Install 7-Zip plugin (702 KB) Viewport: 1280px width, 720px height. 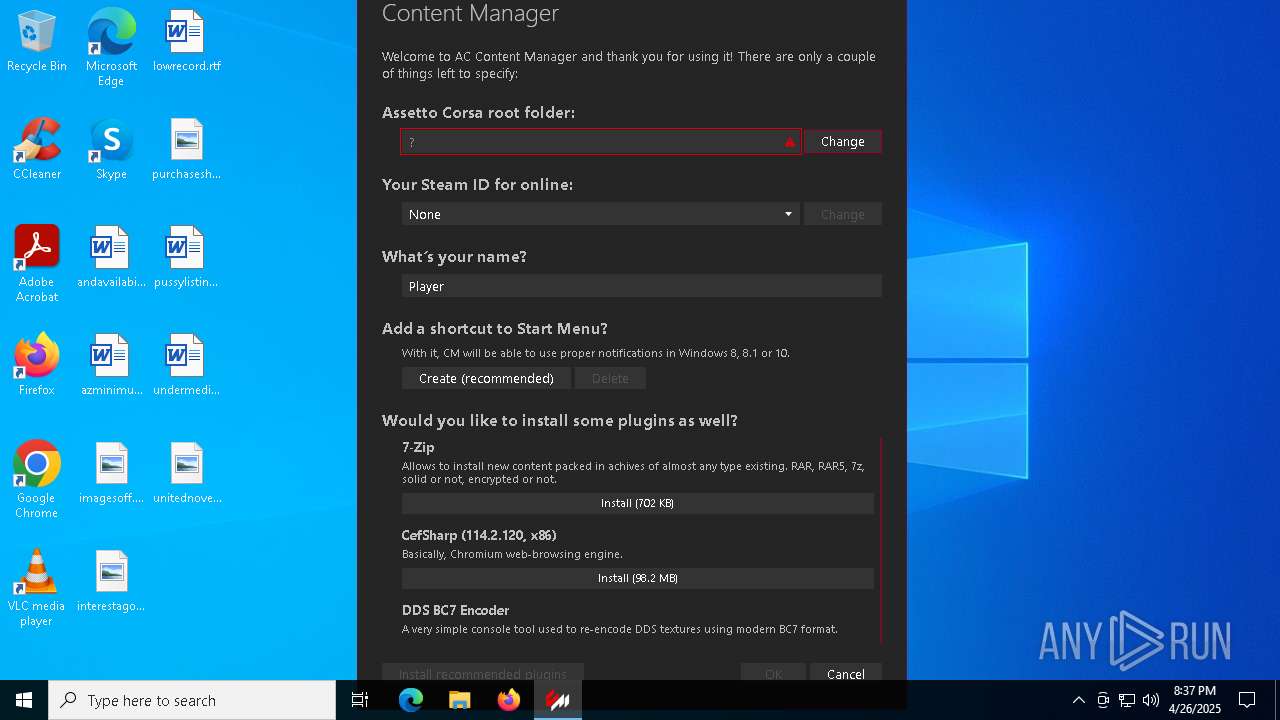(637, 503)
